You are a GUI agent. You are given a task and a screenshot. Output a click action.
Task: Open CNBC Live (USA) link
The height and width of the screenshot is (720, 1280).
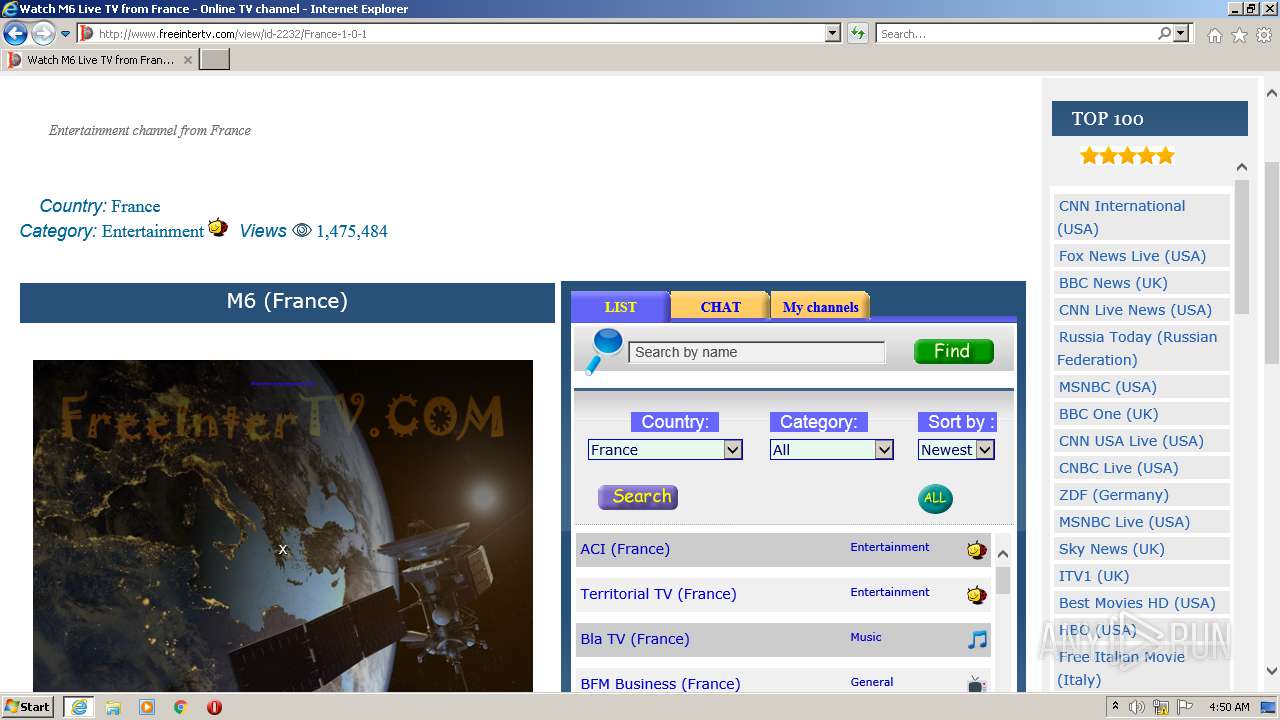pos(1118,468)
